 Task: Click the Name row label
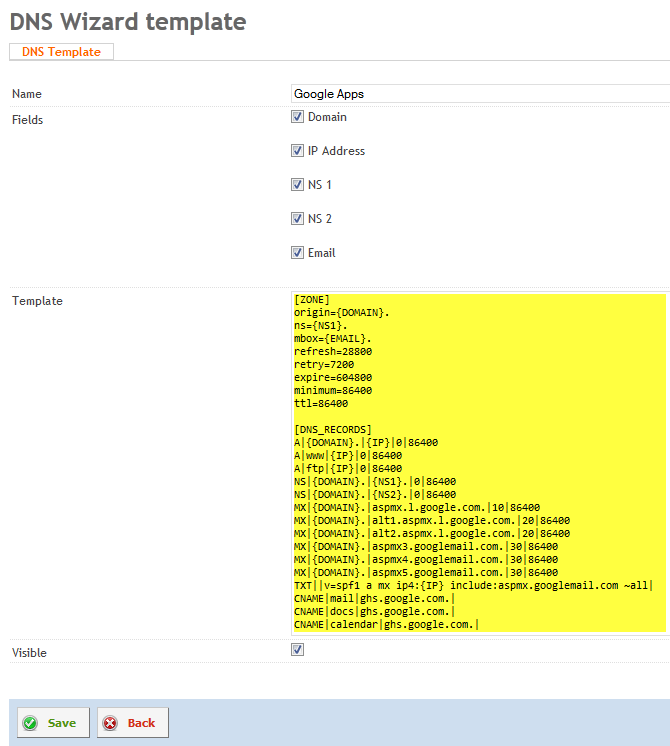click(27, 94)
